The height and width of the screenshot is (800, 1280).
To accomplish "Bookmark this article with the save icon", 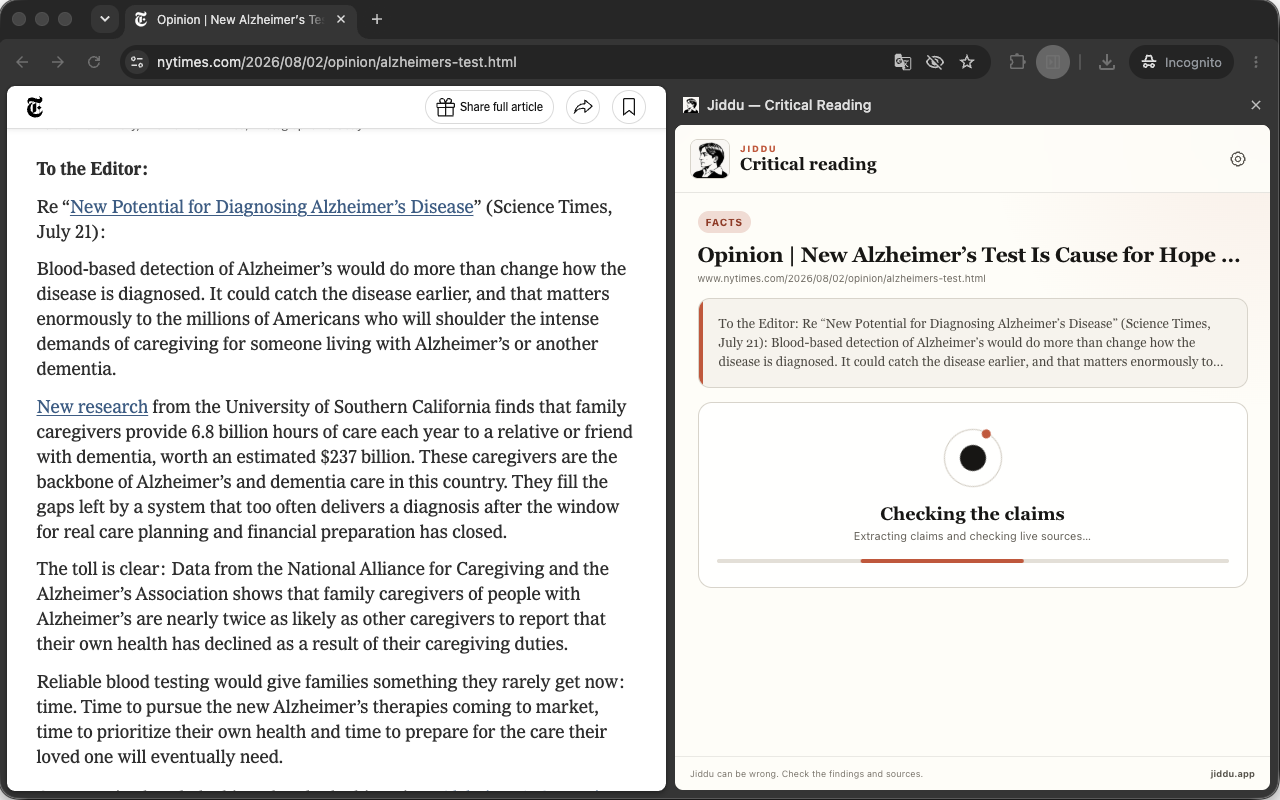I will pos(629,107).
